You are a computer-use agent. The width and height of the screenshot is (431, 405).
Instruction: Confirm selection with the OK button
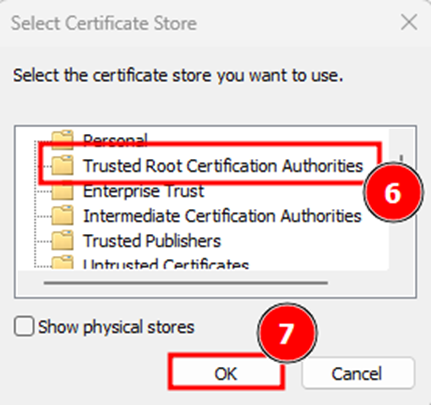[226, 373]
